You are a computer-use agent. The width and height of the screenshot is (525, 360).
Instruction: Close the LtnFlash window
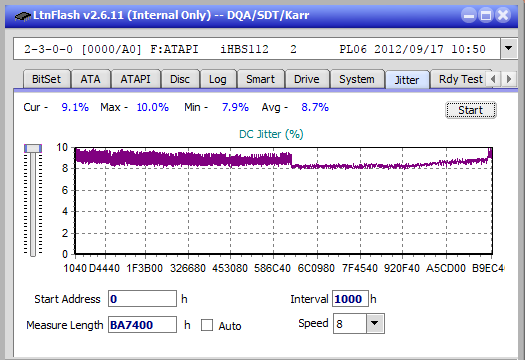(503, 15)
